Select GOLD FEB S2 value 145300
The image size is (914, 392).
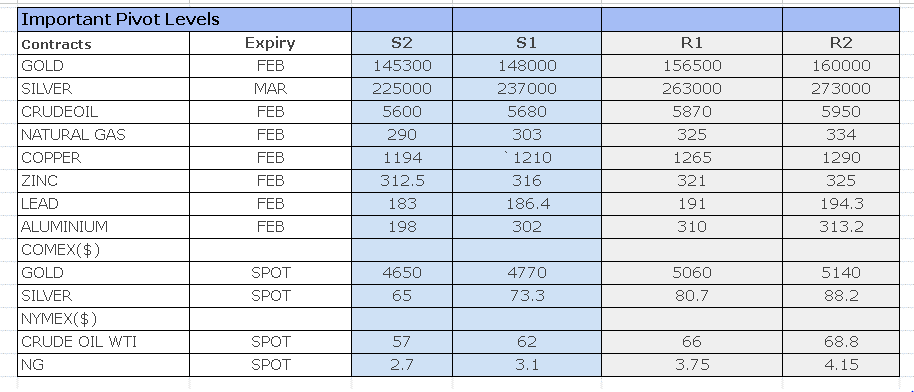[x=402, y=66]
